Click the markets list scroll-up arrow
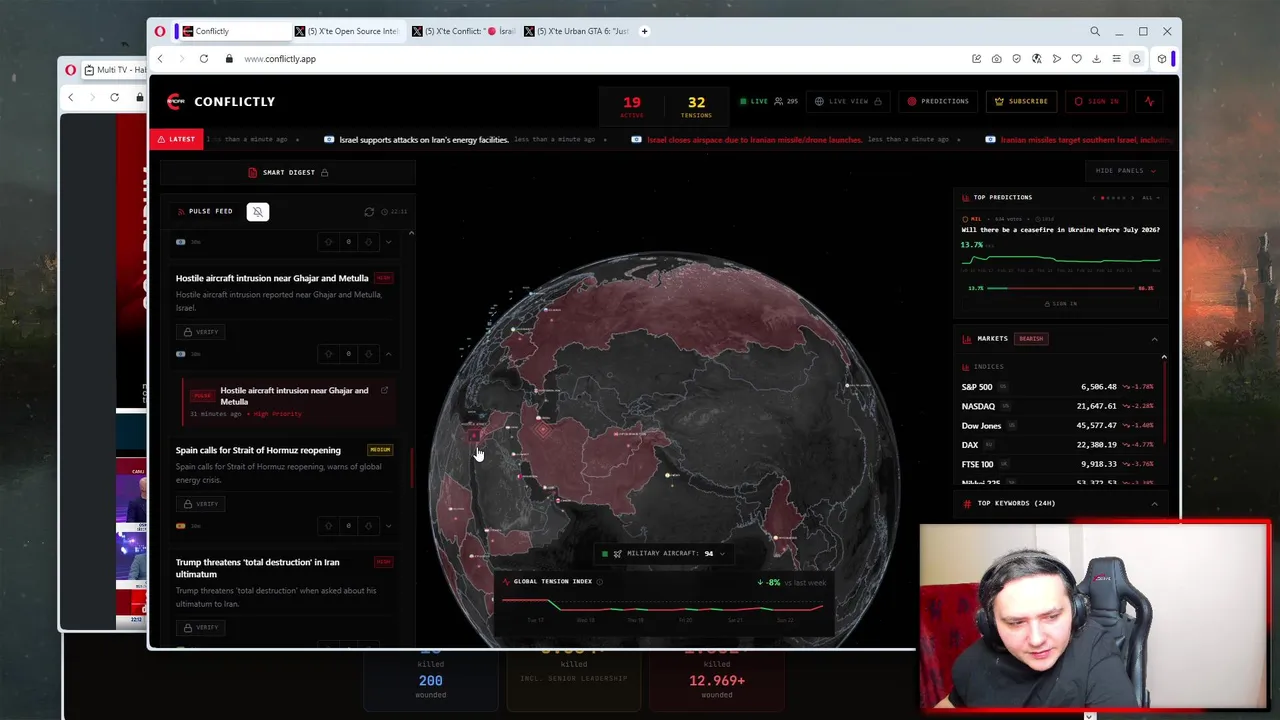1280x720 pixels. tap(1164, 357)
